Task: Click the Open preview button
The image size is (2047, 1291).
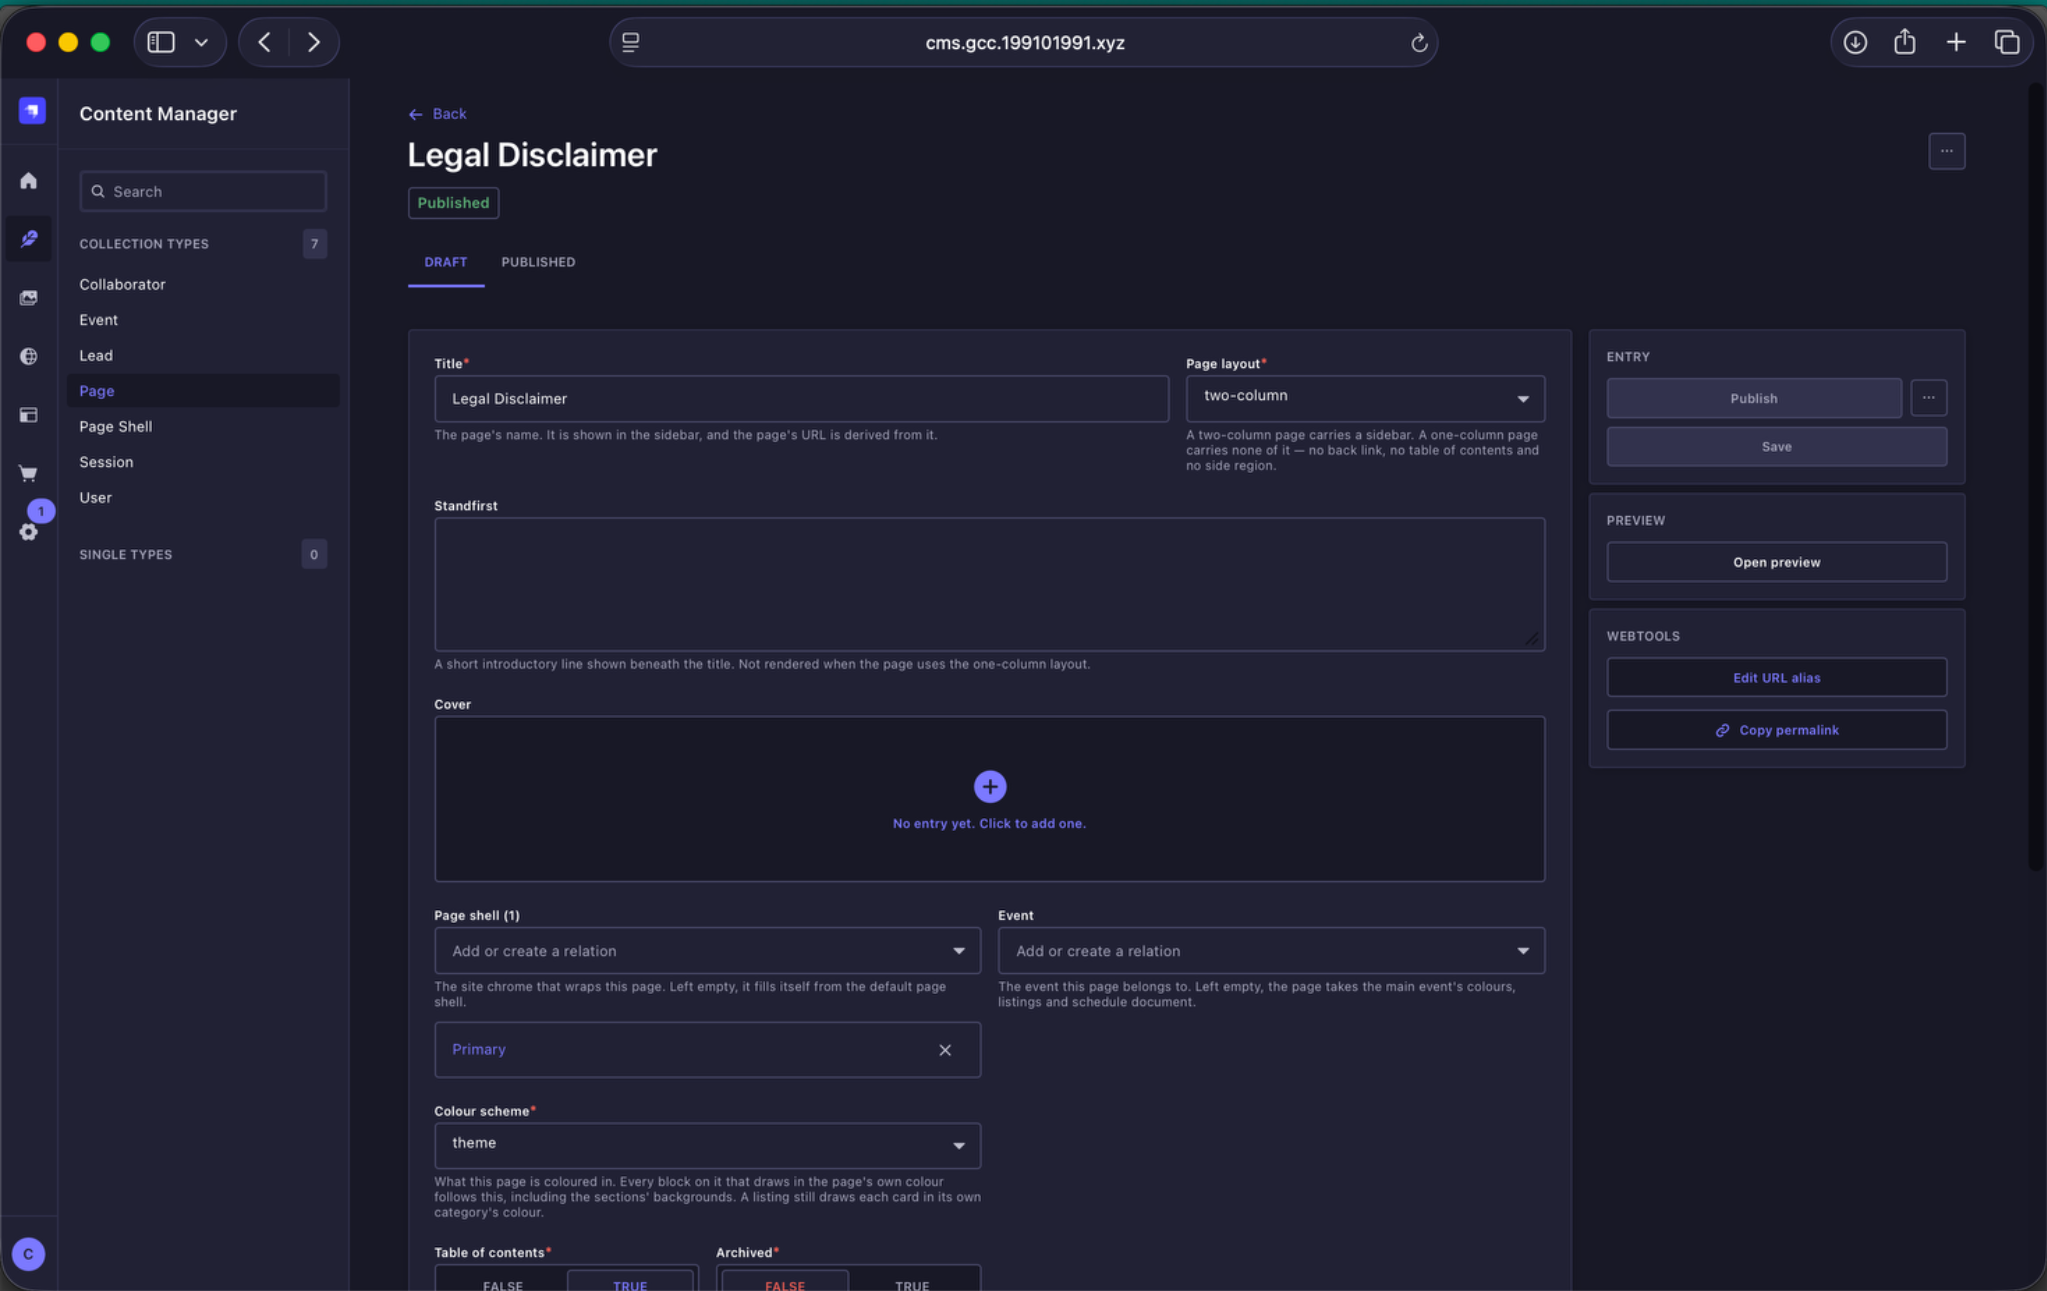Action: (1776, 562)
